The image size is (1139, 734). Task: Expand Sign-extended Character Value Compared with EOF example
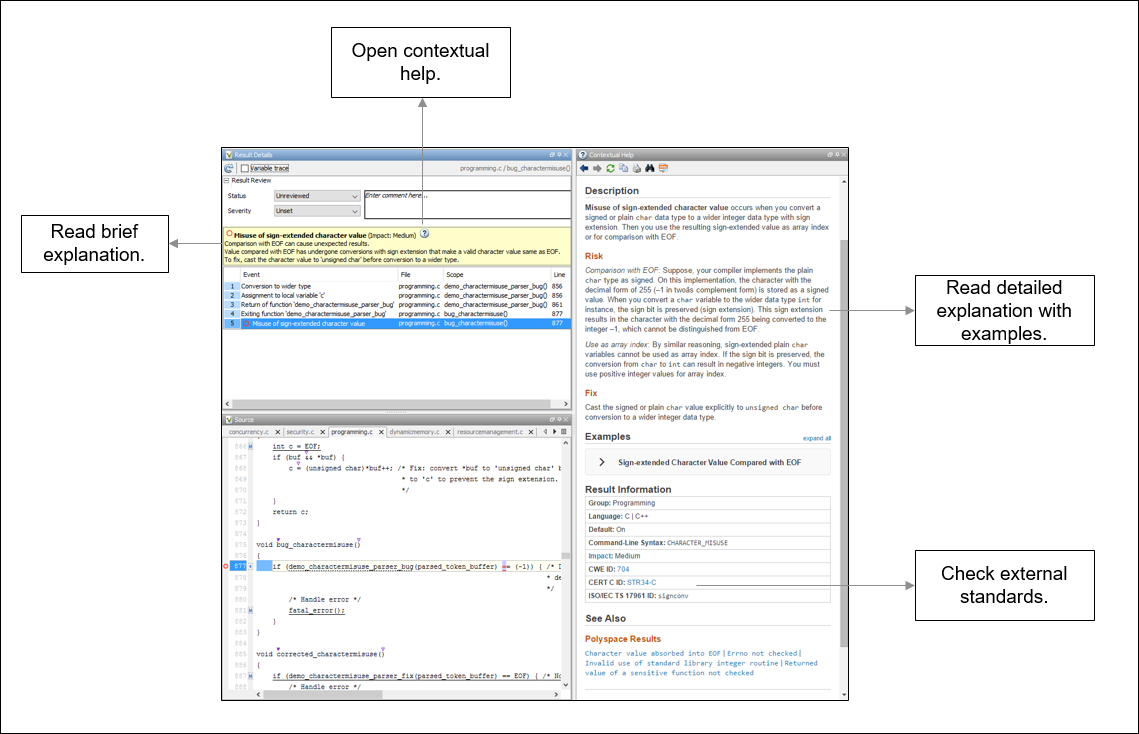[x=708, y=462]
